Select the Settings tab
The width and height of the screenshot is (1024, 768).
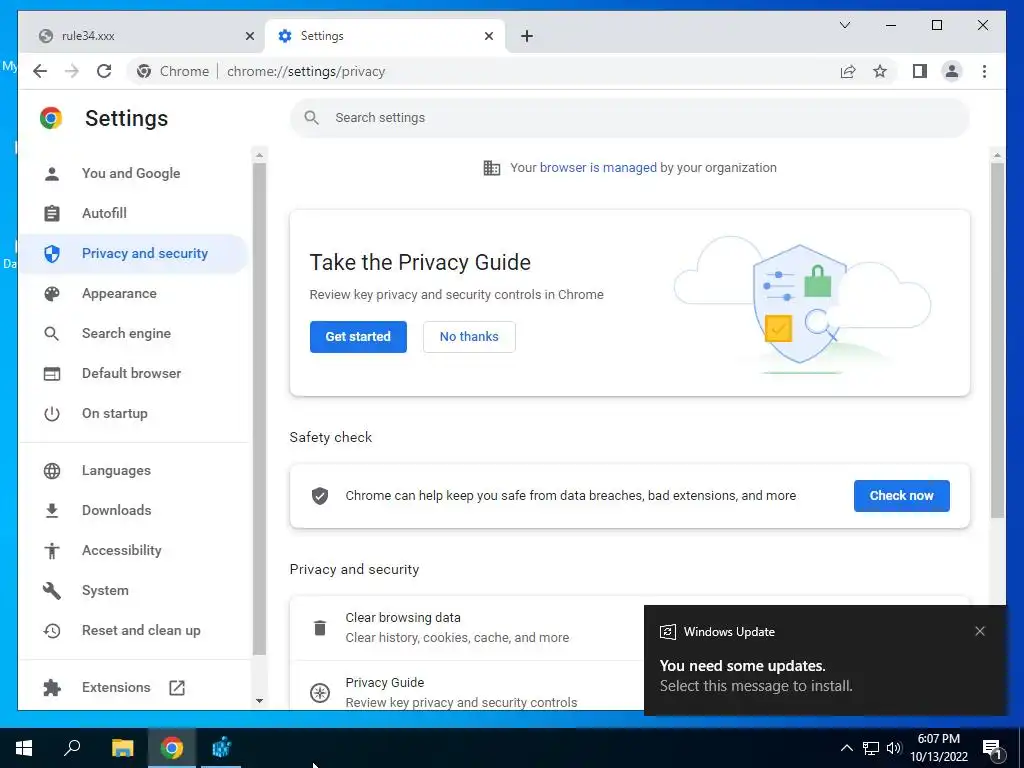click(x=385, y=36)
